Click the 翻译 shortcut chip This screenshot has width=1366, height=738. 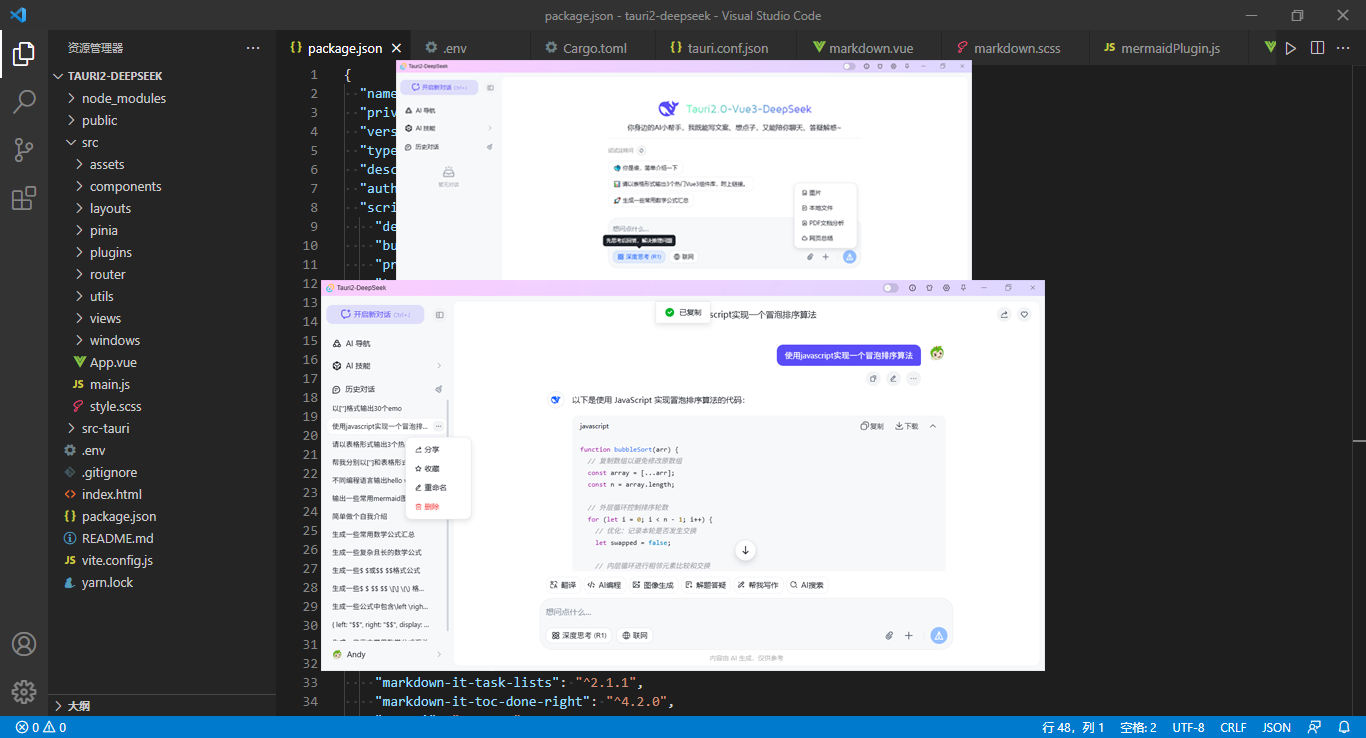[563, 585]
